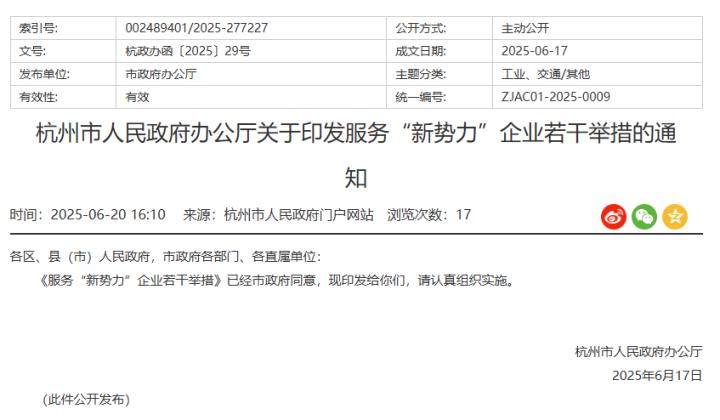Select creation date 2025-06-17 cell

pos(597,51)
